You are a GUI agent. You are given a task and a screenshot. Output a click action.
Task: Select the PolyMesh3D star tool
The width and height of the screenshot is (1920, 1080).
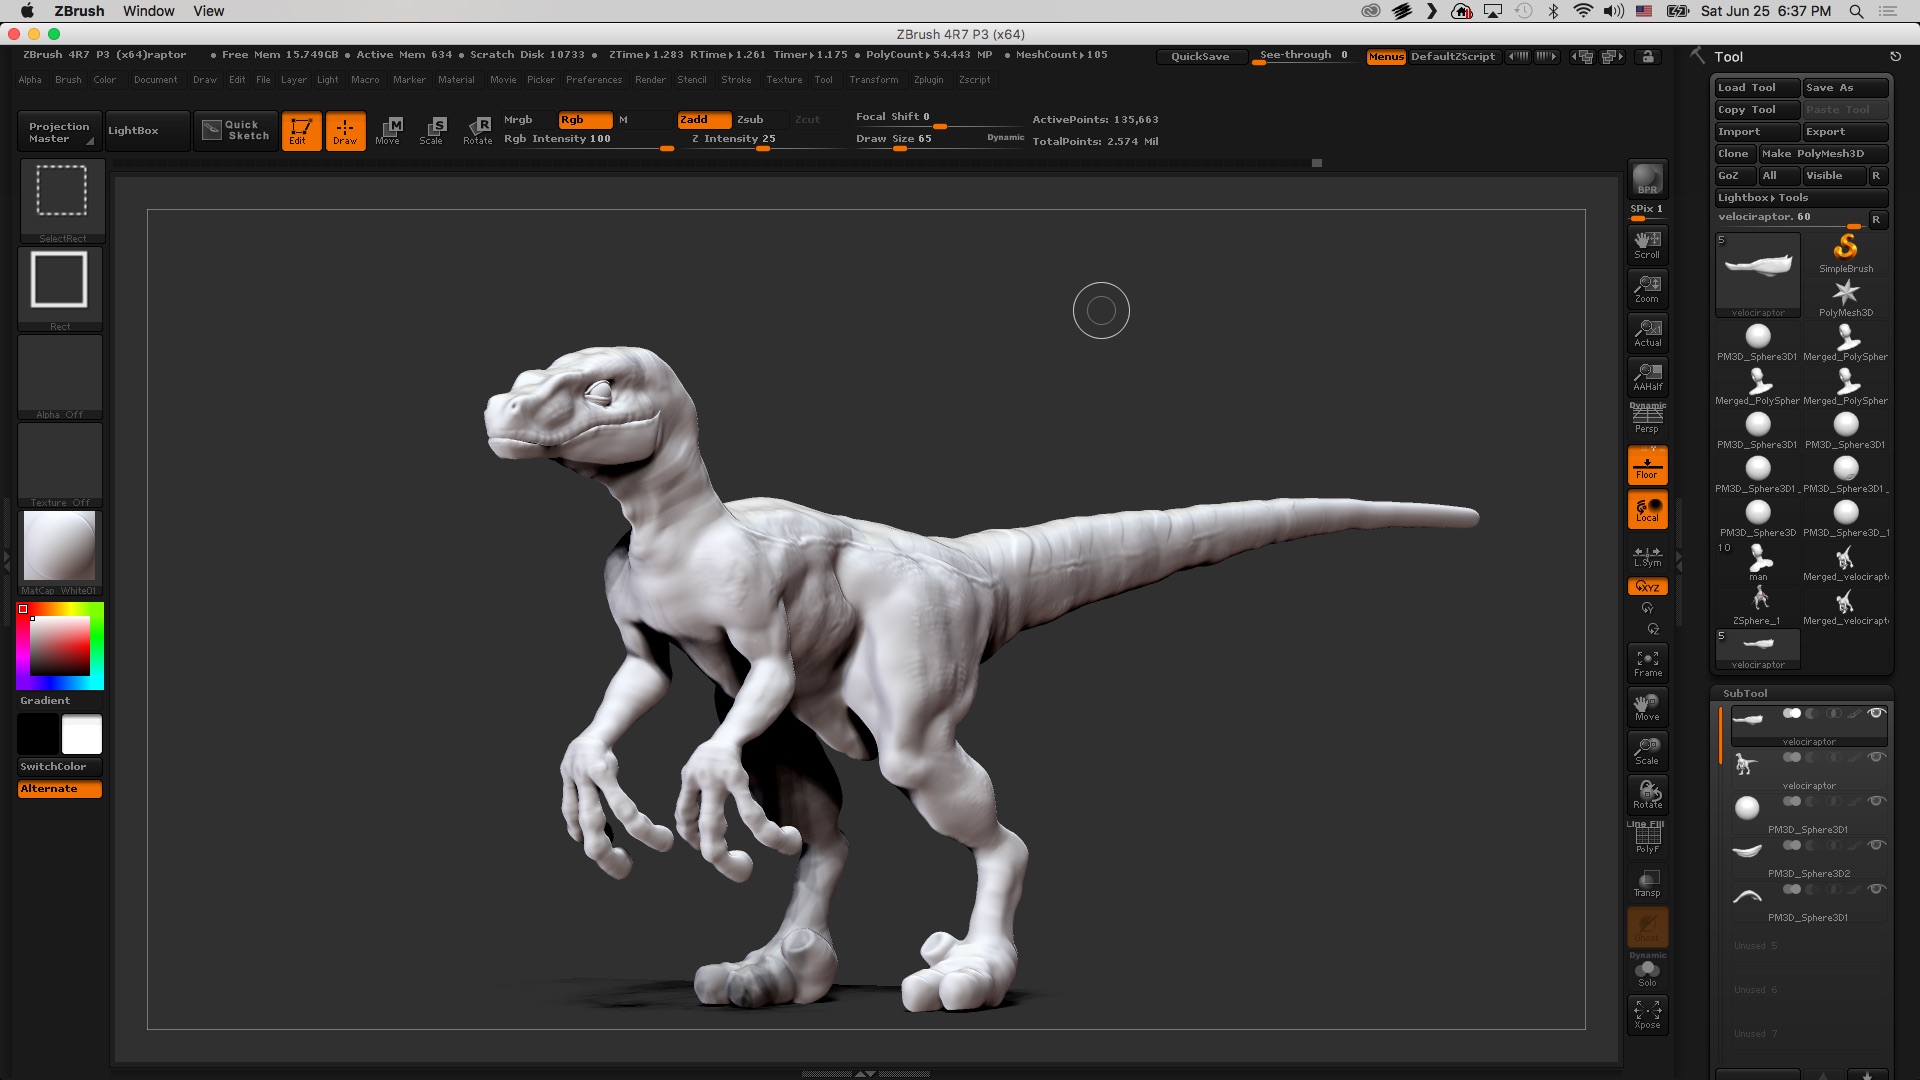(x=1846, y=297)
